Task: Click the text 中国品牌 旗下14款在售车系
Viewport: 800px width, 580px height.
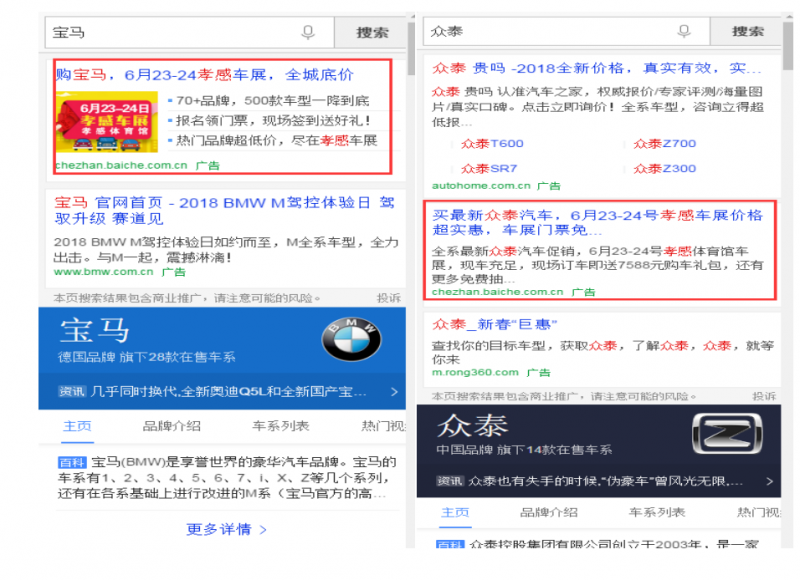Action: click(524, 449)
